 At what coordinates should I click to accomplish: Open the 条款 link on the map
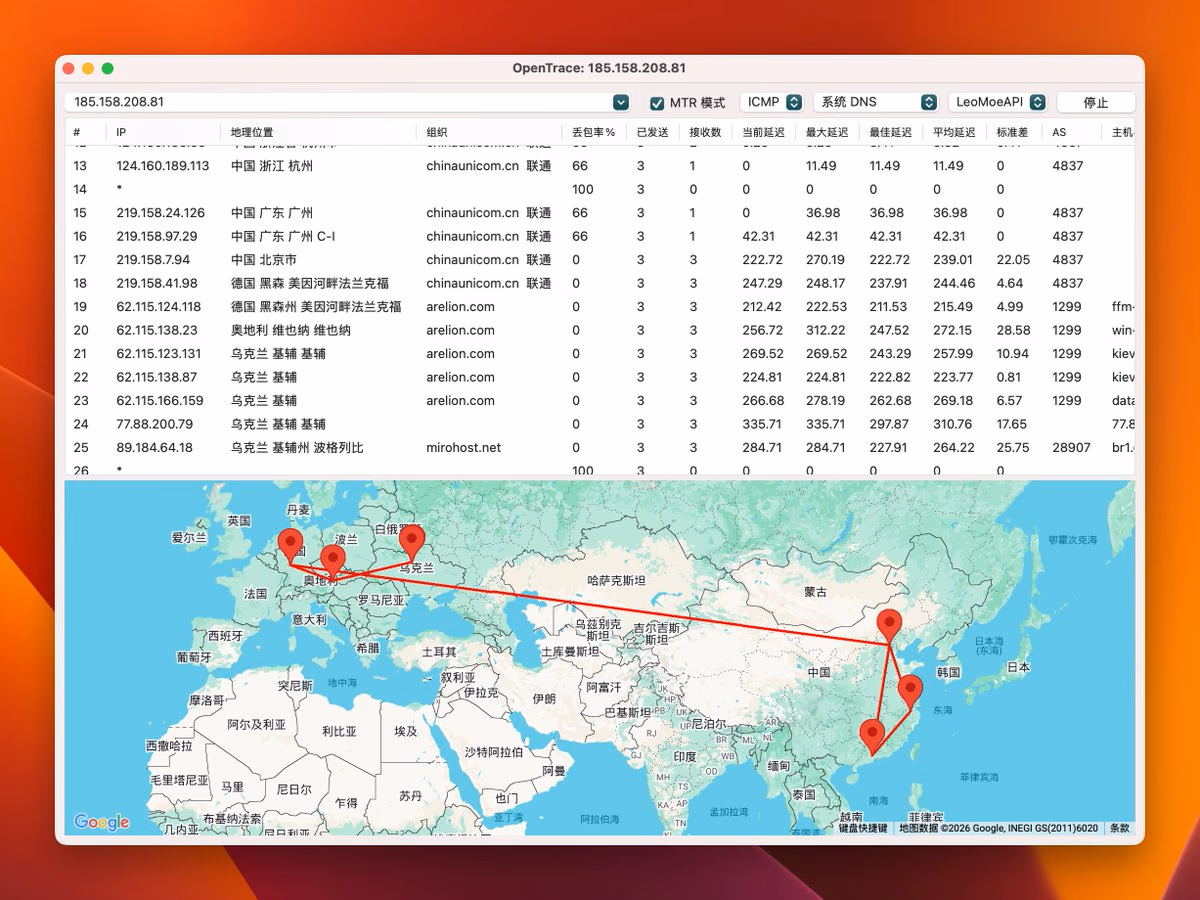tap(1118, 828)
